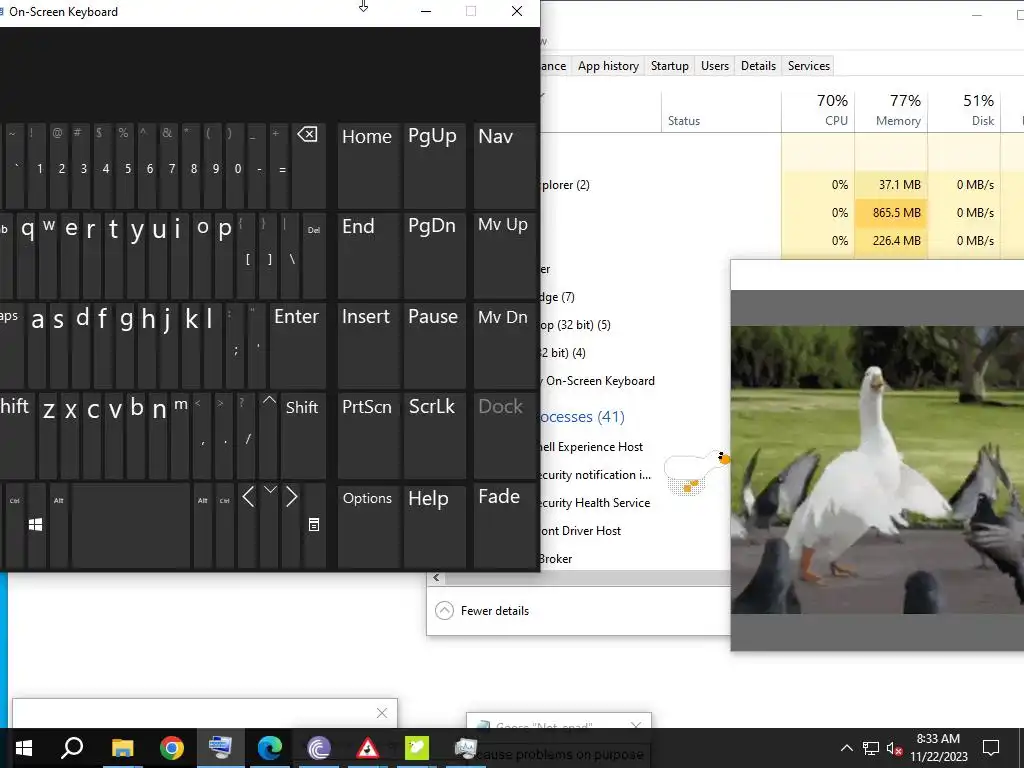Launch Google Chrome from the taskbar

click(172, 748)
